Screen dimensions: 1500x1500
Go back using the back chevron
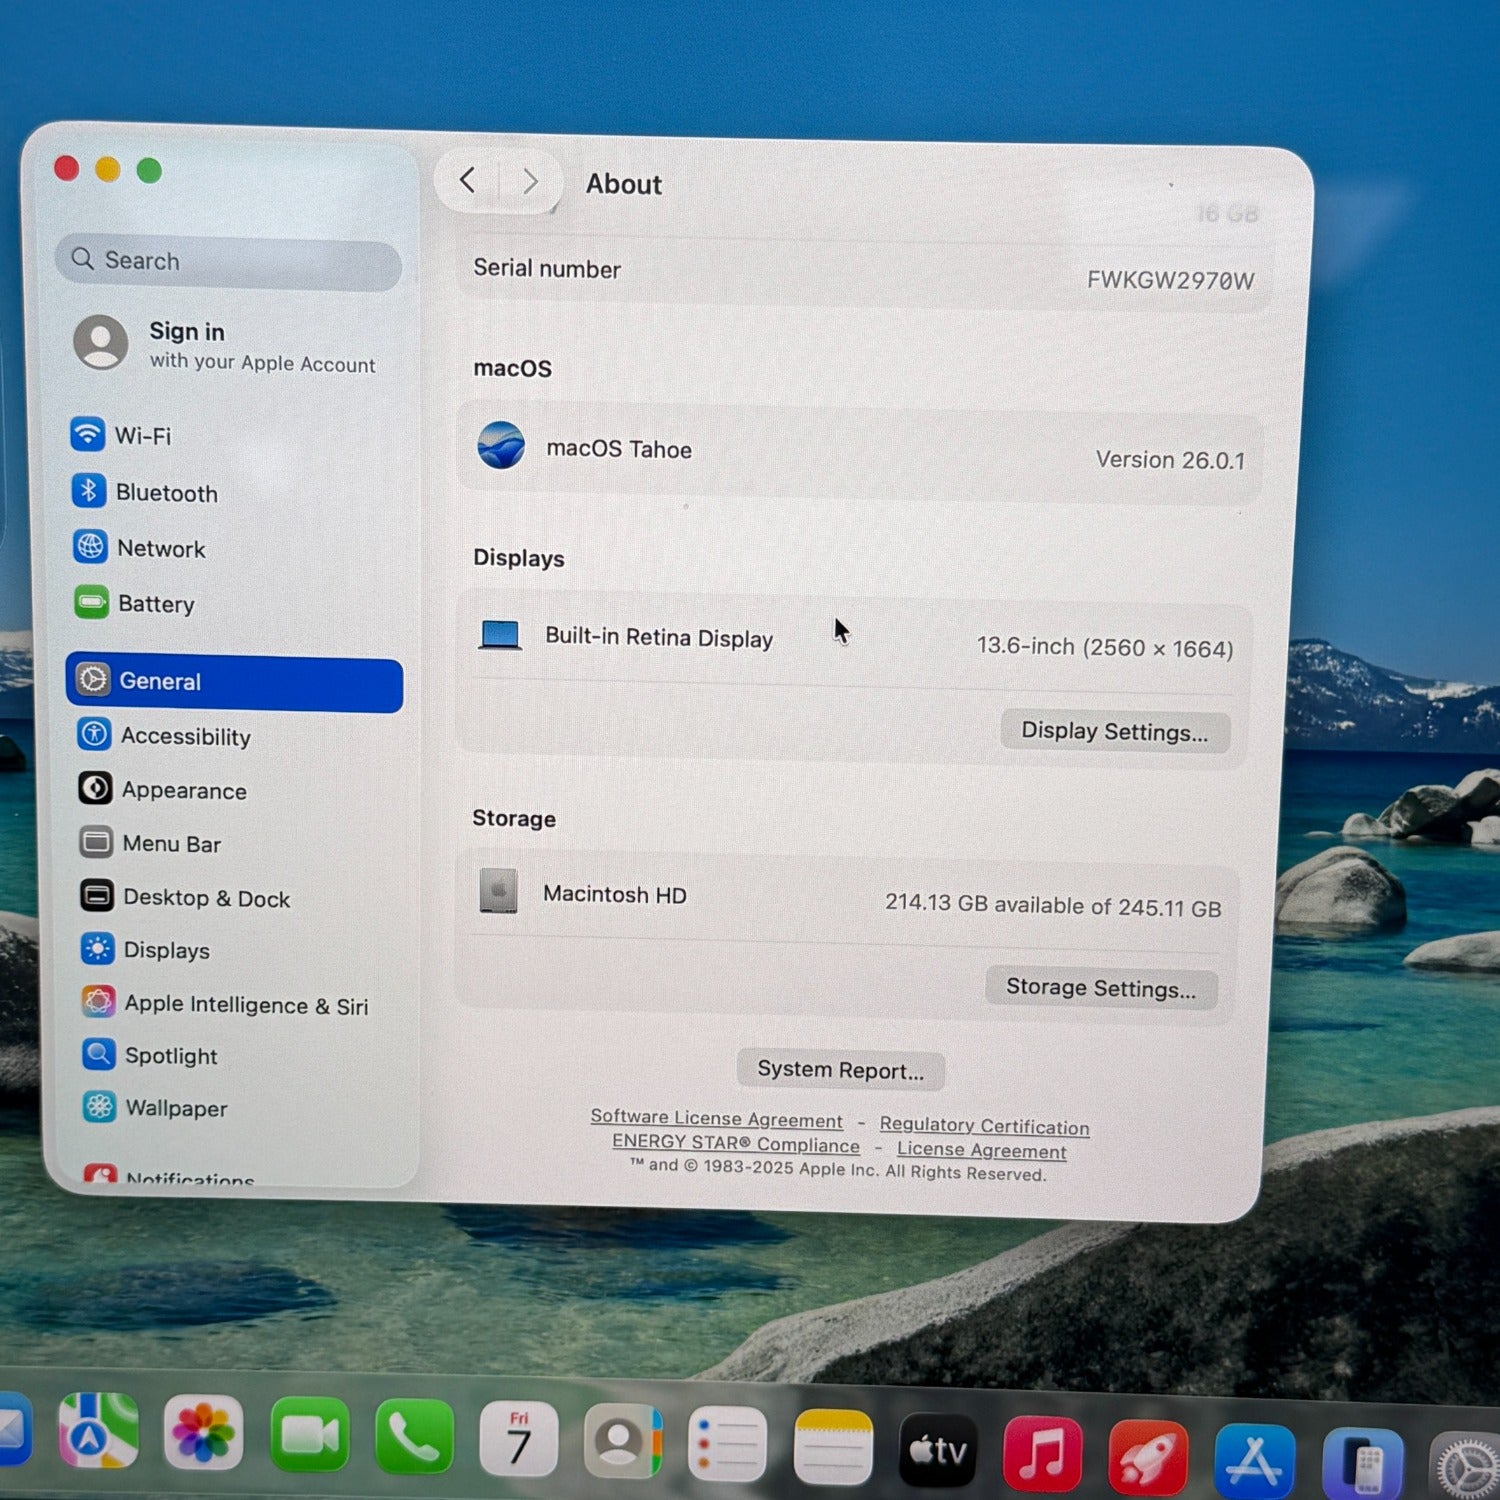click(x=467, y=181)
